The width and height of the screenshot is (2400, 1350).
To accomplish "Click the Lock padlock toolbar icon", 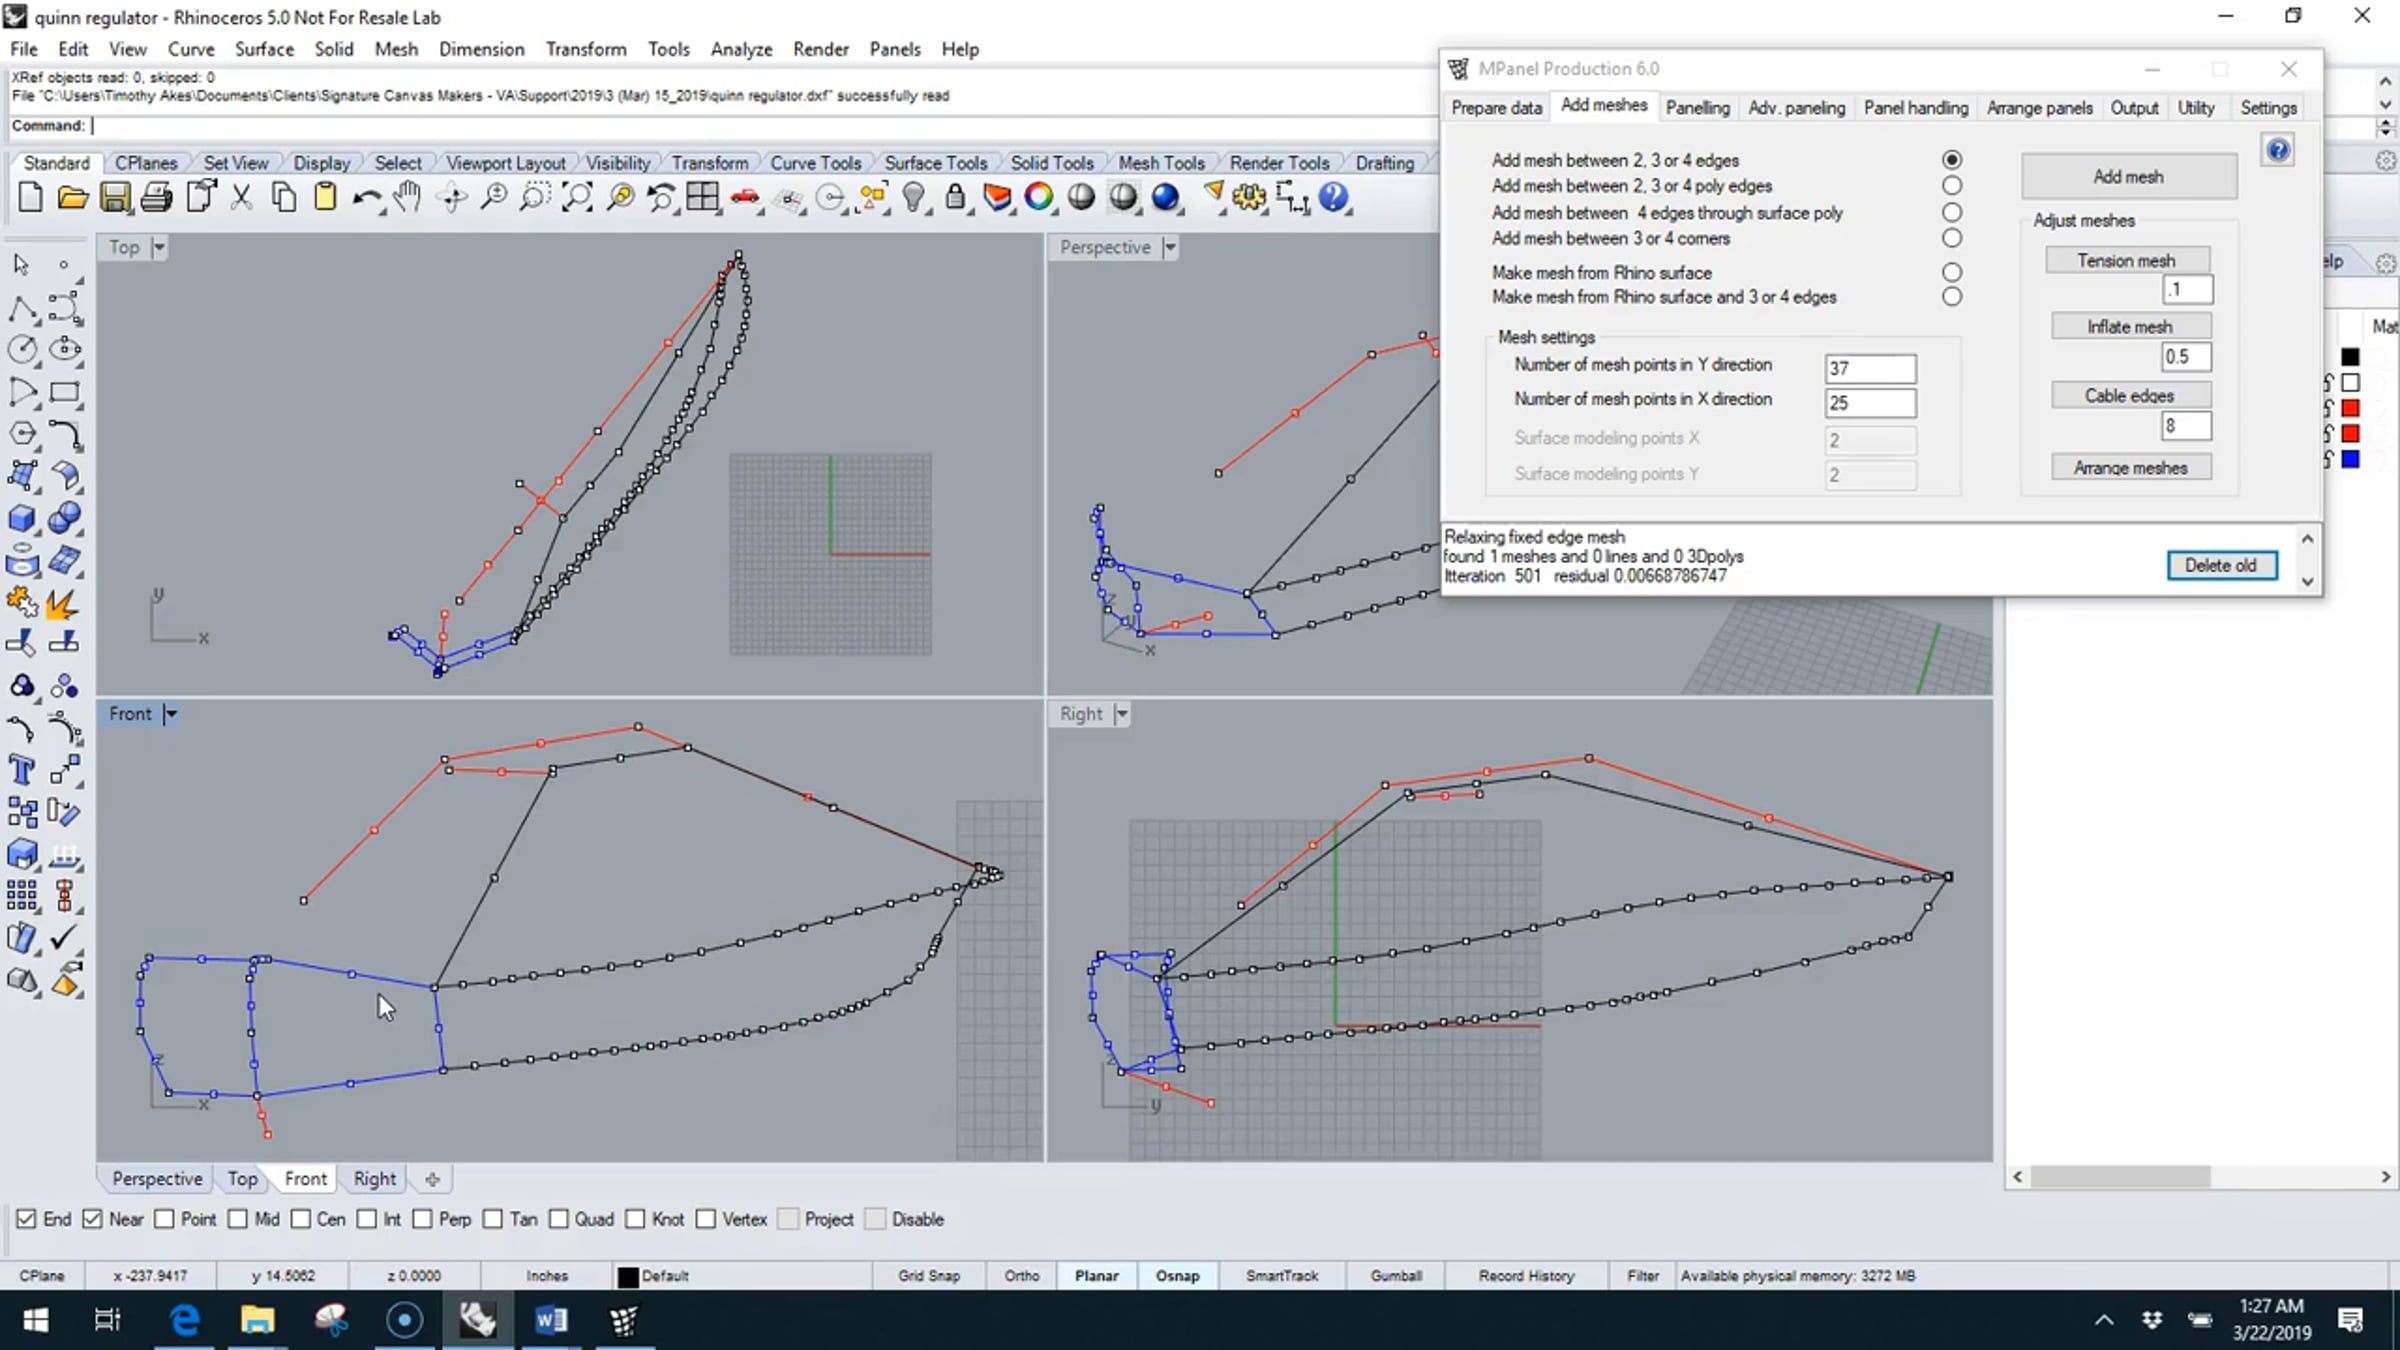I will 955,197.
